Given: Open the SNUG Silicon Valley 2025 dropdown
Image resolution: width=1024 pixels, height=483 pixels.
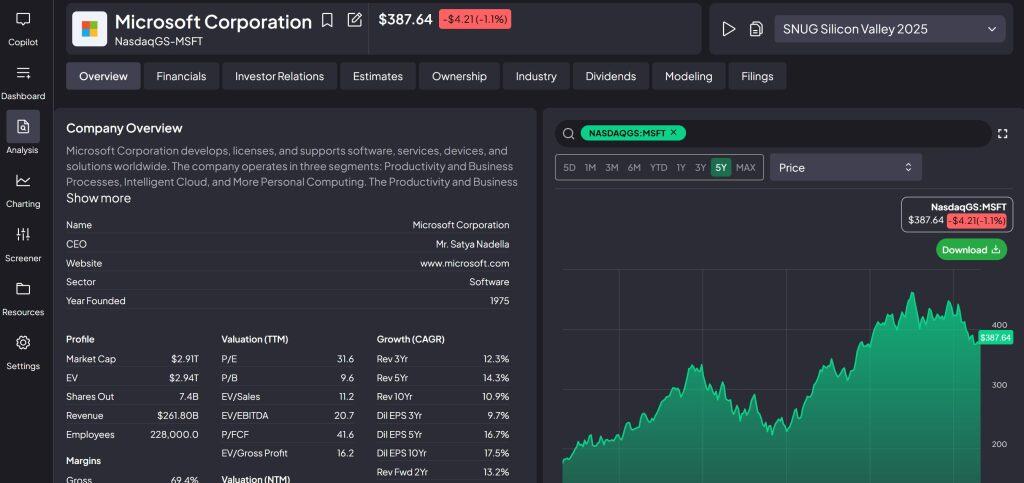Looking at the screenshot, I should [x=889, y=29].
